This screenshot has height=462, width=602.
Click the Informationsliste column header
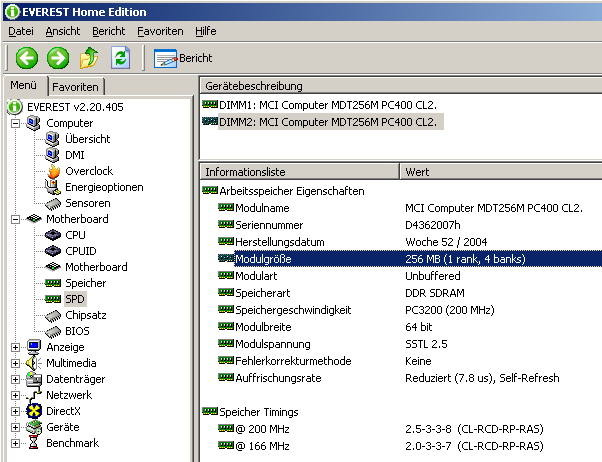(300, 172)
